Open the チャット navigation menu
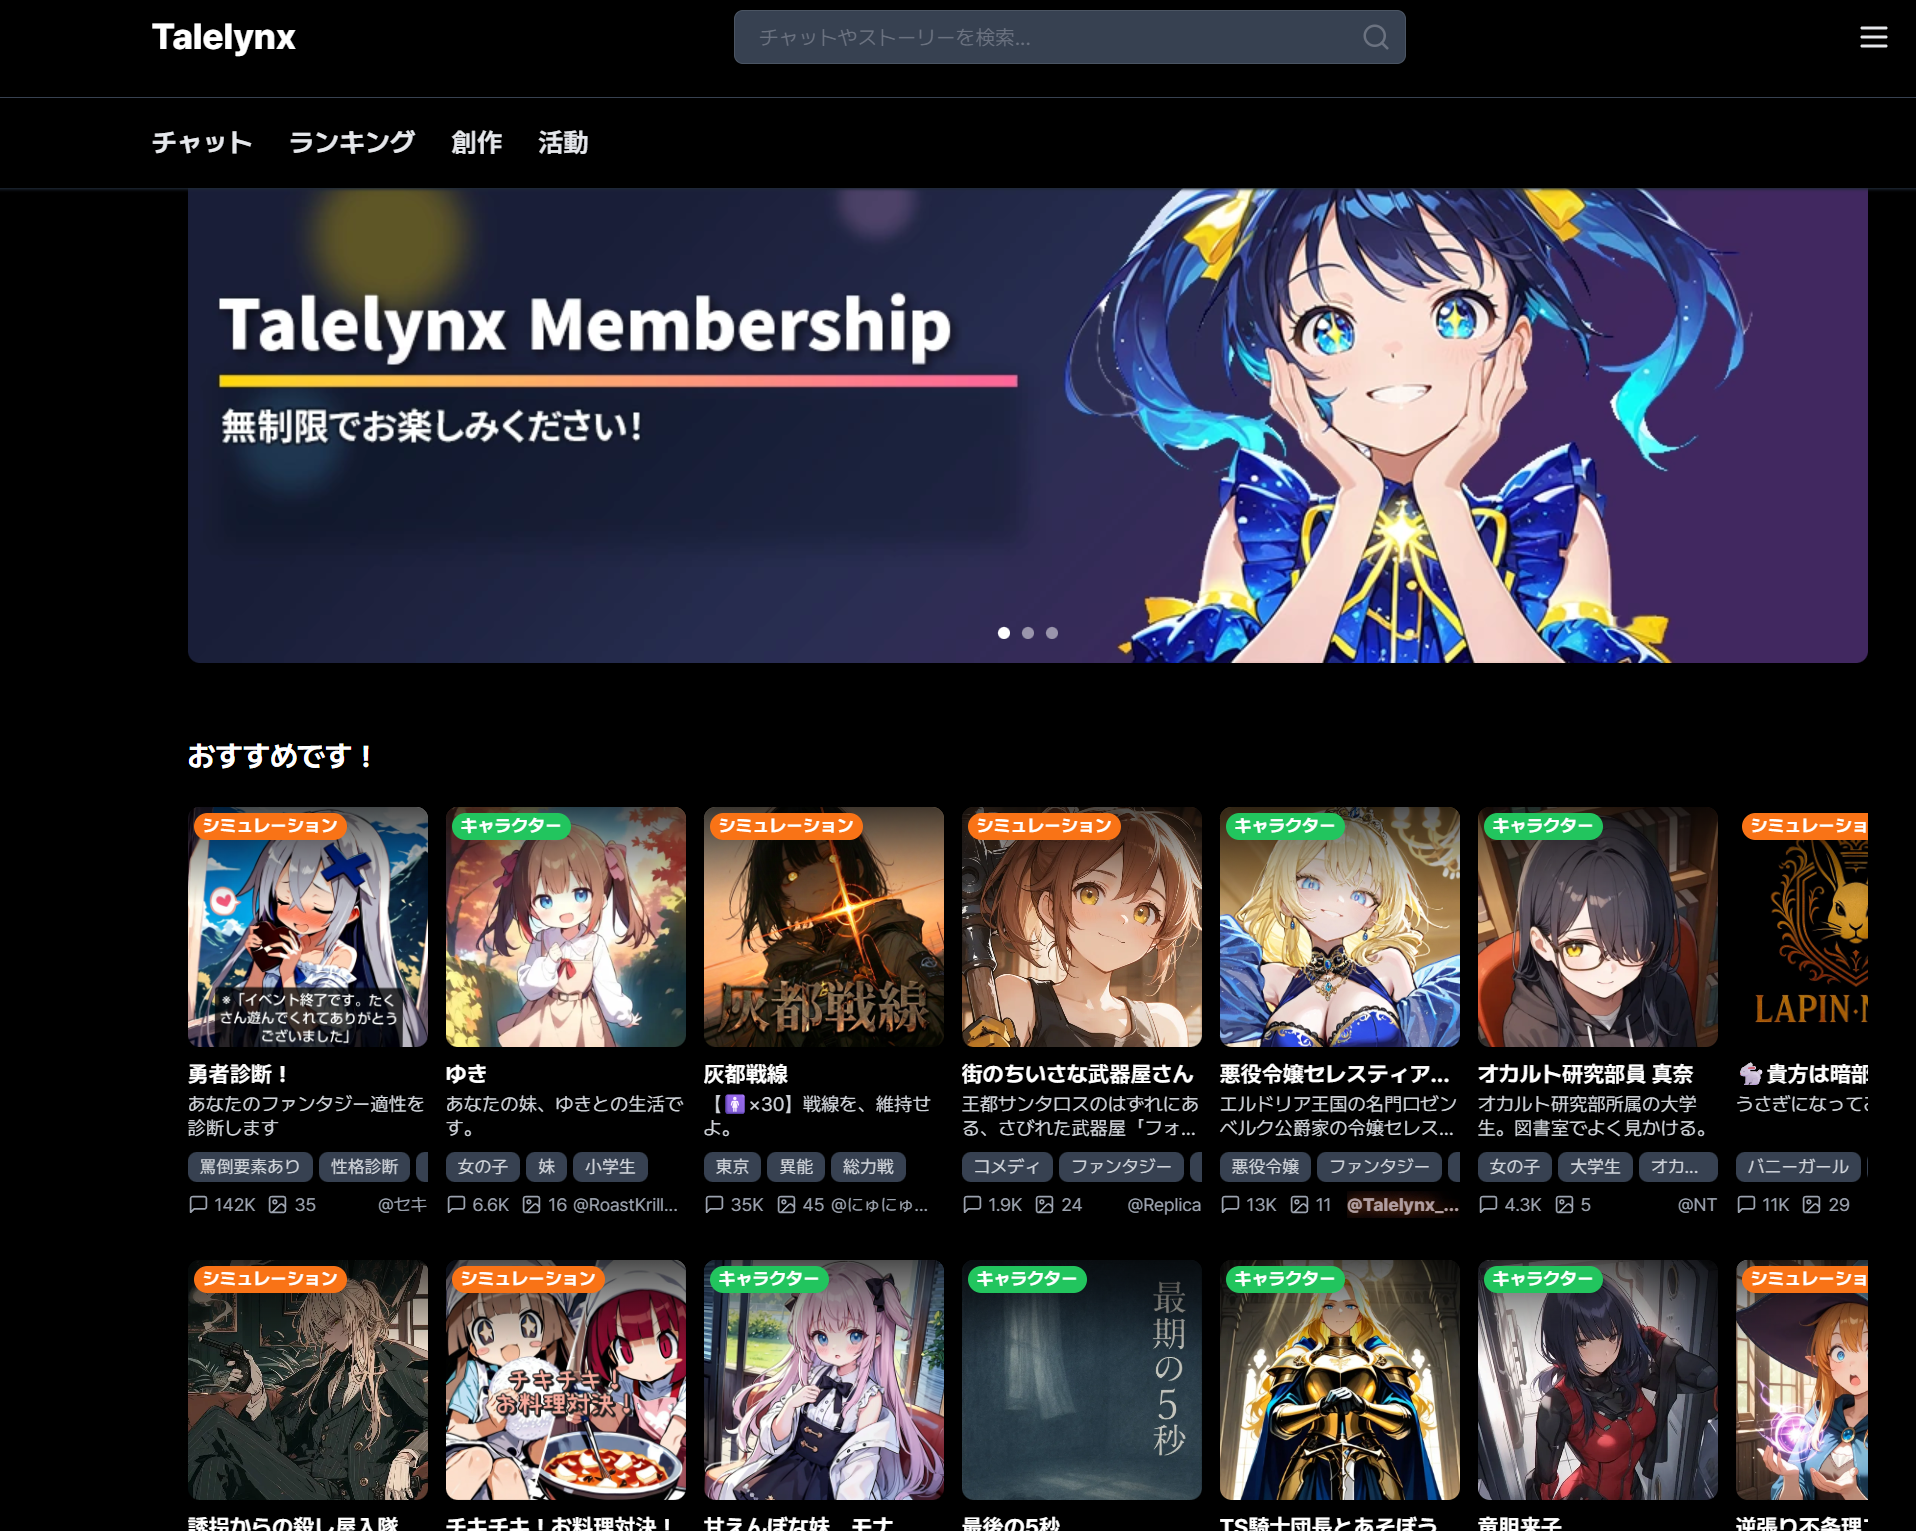Screen dimensions: 1916x1531 click(201, 142)
